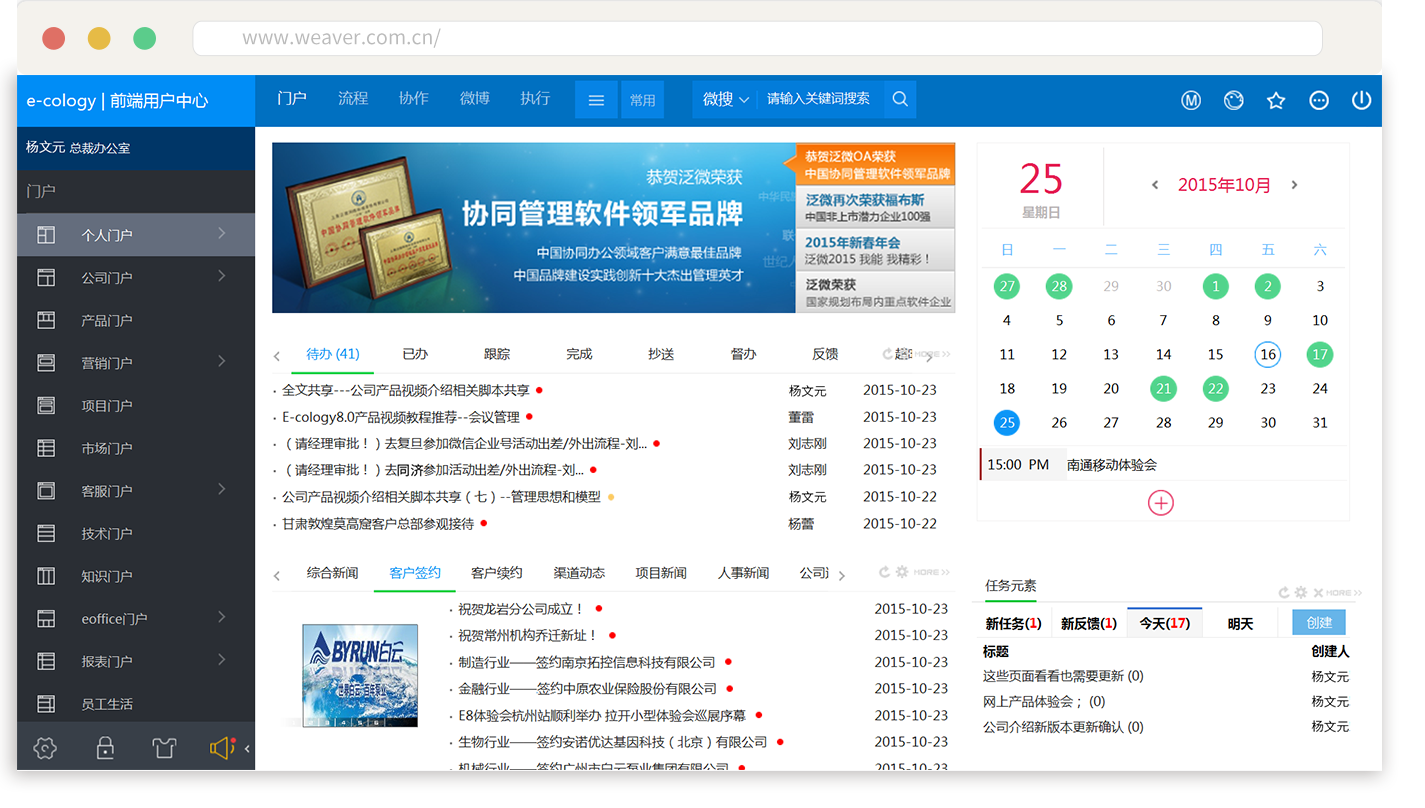Expand the 公司门户 chevron
Viewport: 1425px width, 808px height.
221,276
